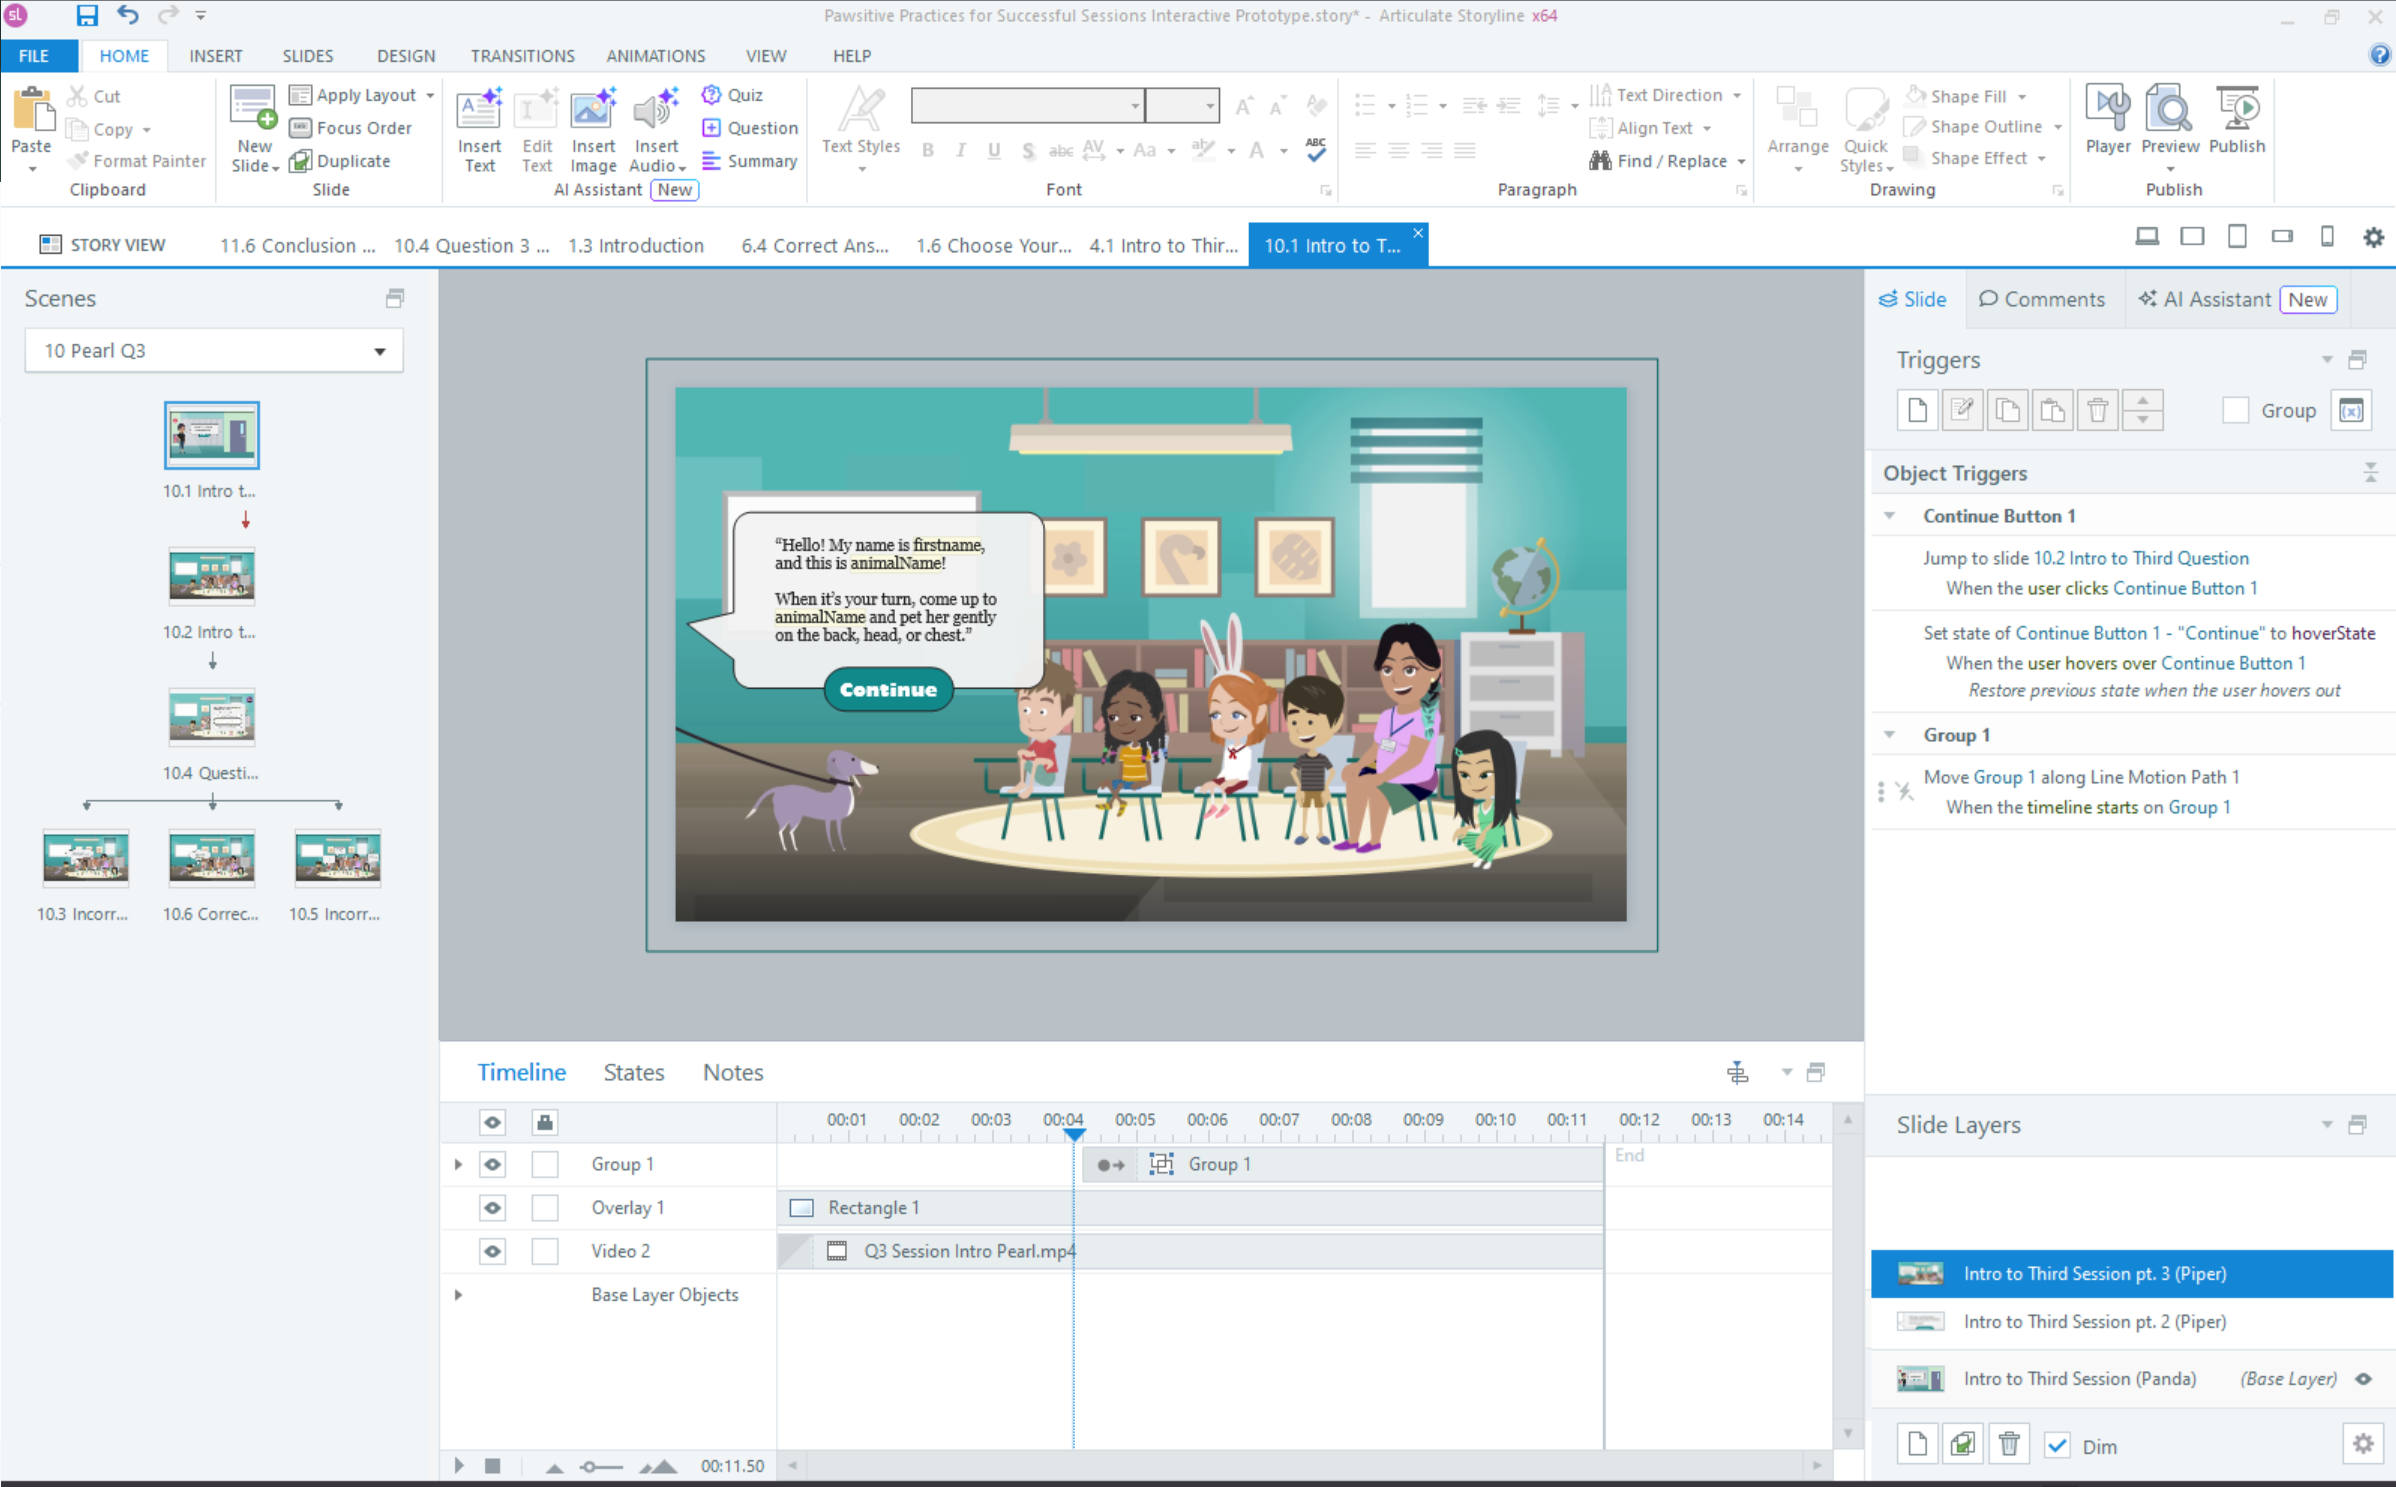This screenshot has height=1487, width=2396.
Task: Expand Base Layer Objects in timeline
Action: coord(458,1295)
